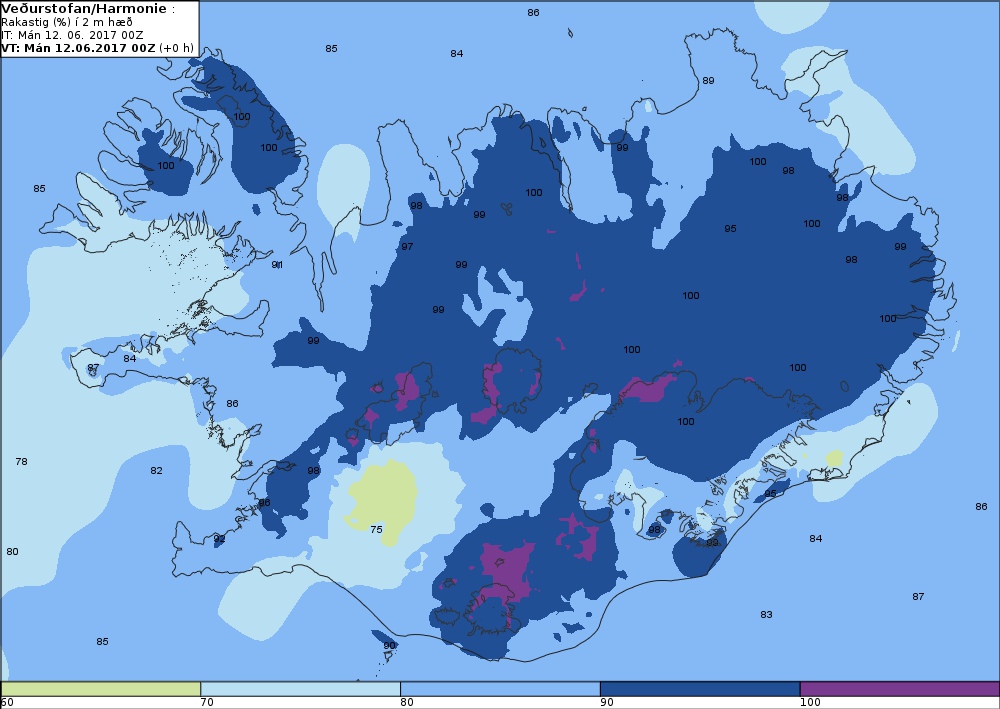Click the humidity value "91" on the map
This screenshot has height=709, width=1000.
coord(277,265)
